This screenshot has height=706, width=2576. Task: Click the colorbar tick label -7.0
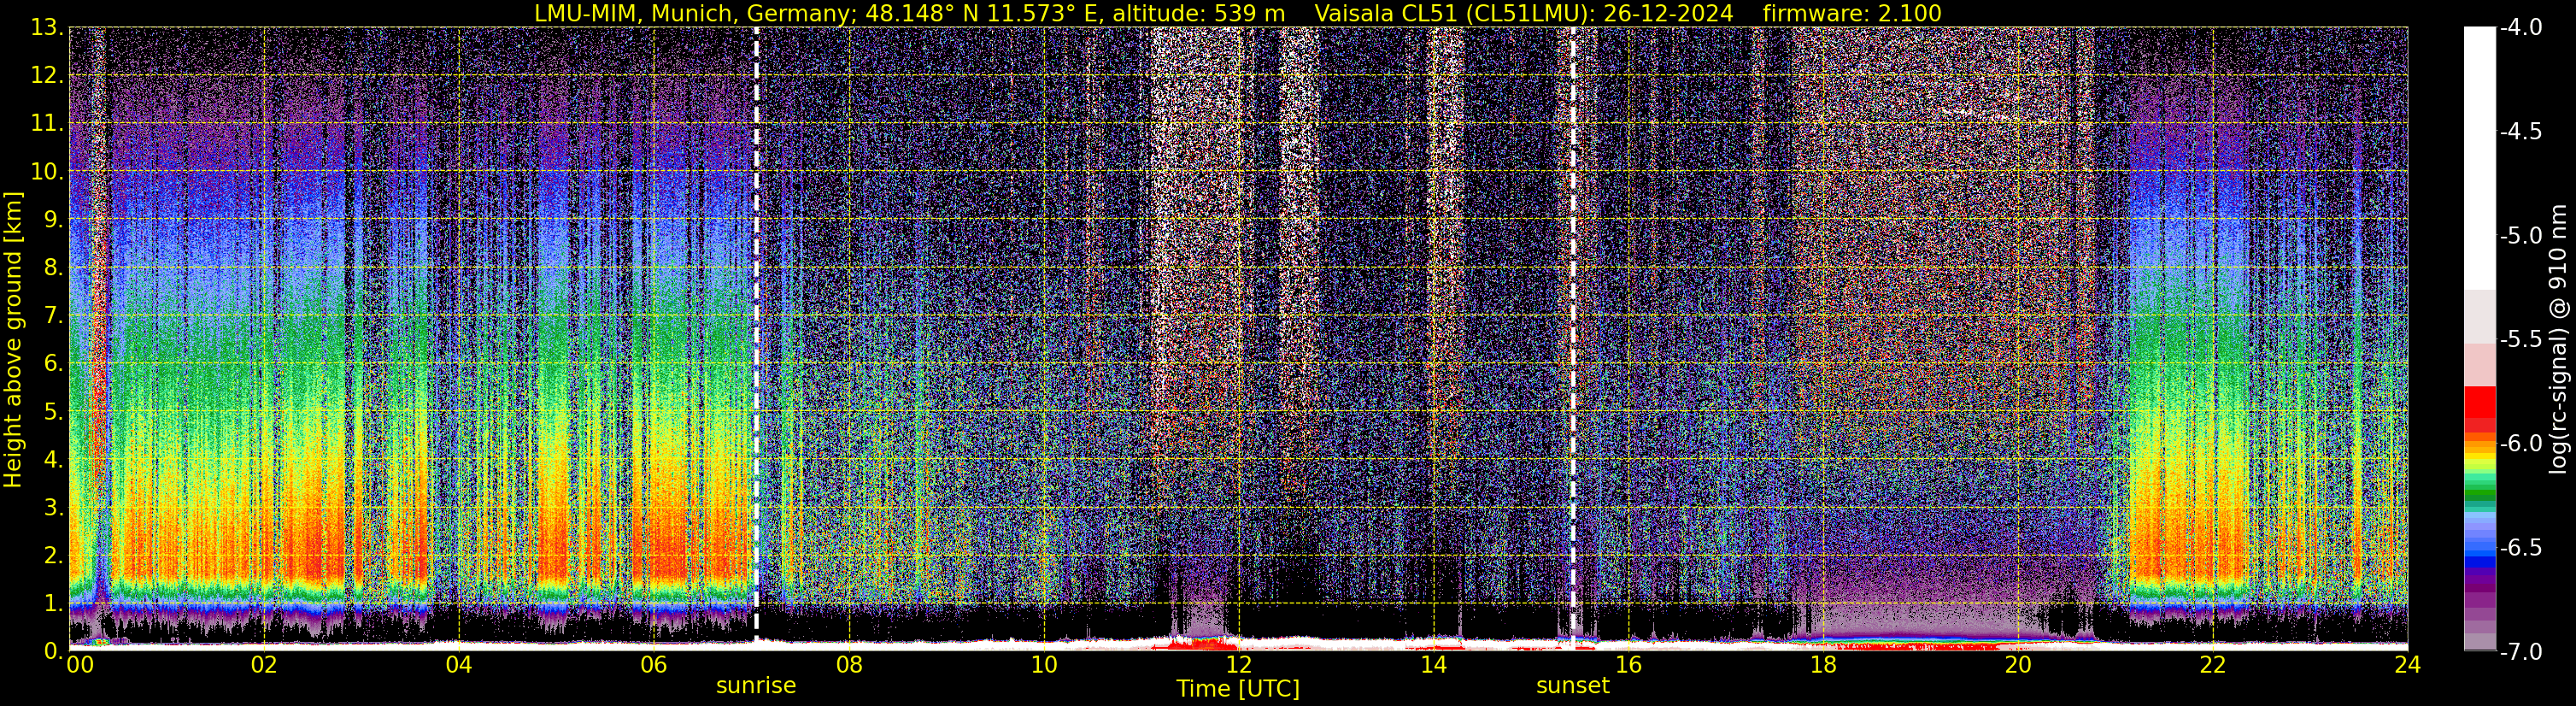pyautogui.click(x=2521, y=651)
